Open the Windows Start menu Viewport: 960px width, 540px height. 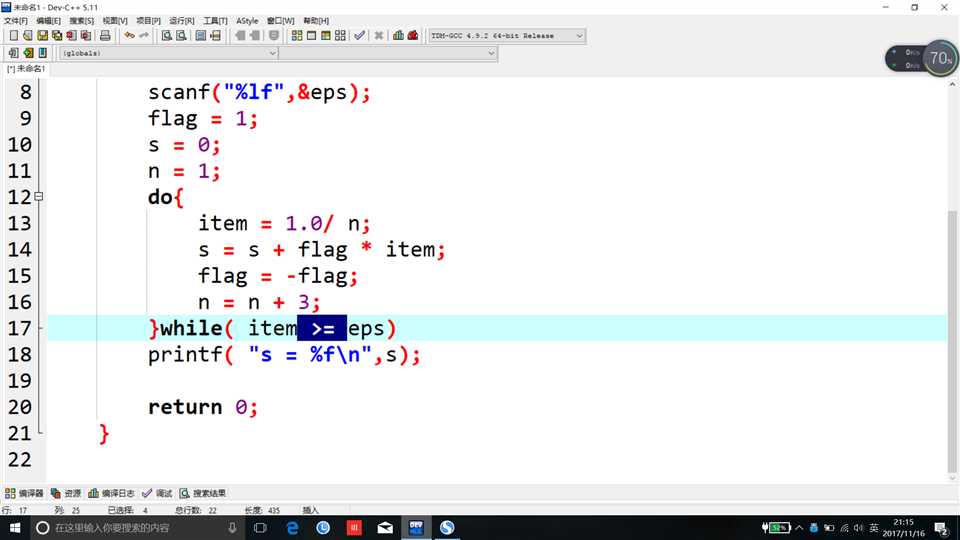(15, 528)
